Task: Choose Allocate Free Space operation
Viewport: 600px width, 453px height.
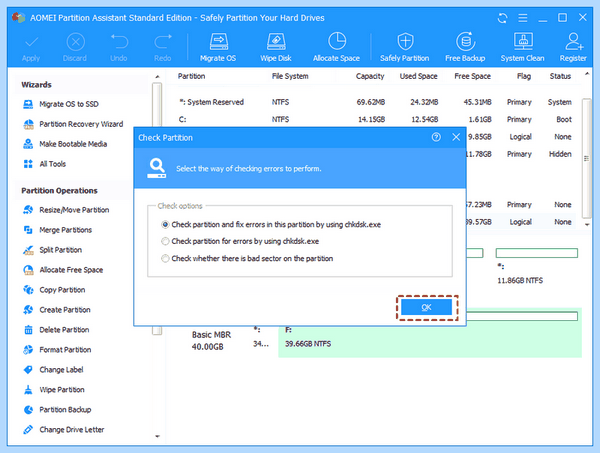Action: pos(64,270)
